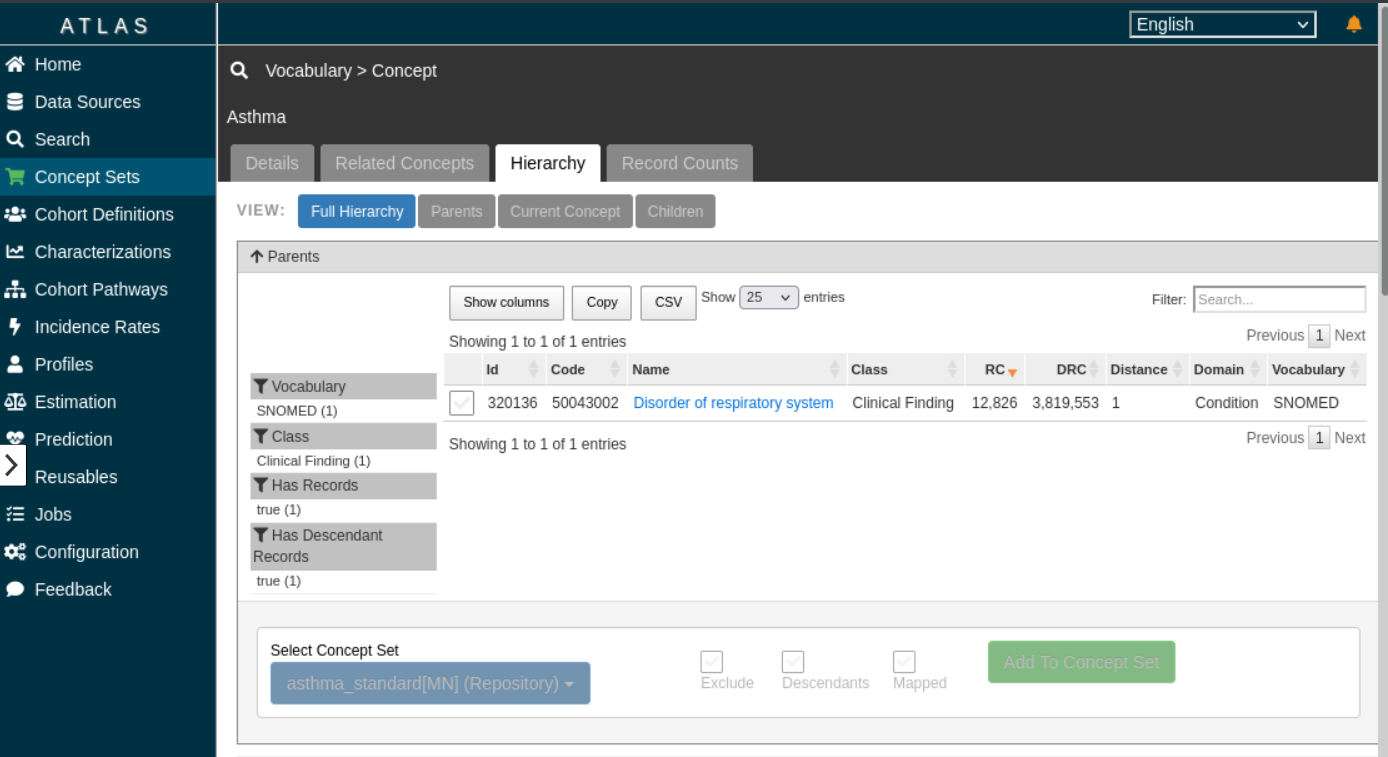Open the English language dropdown
Viewport: 1388px width, 757px height.
pyautogui.click(x=1222, y=25)
